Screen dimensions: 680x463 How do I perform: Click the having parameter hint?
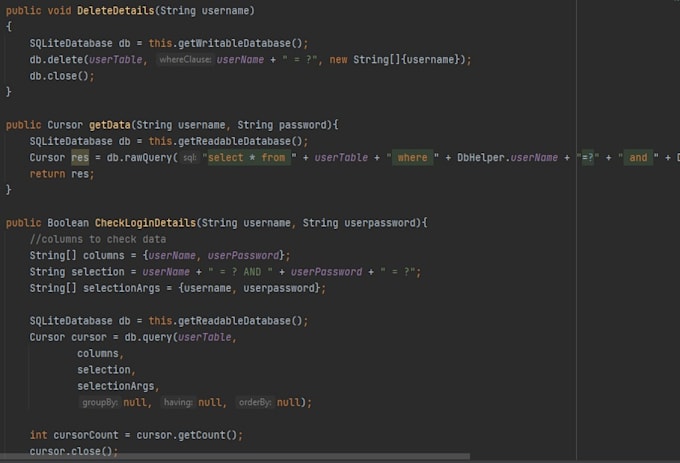pyautogui.click(x=178, y=402)
